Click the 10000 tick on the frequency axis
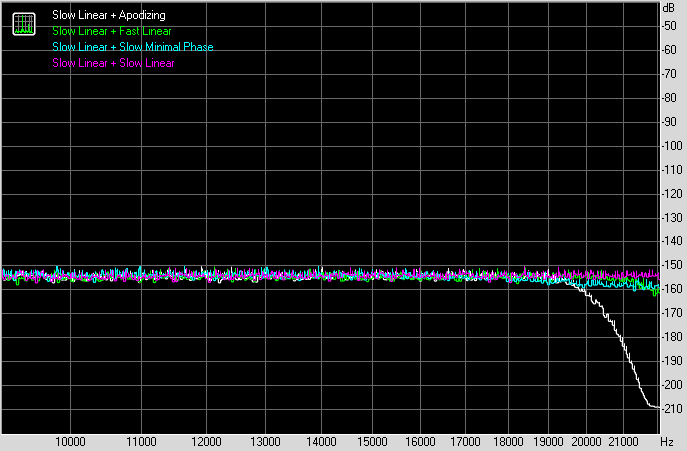Viewport: 687px width, 451px height. pos(70,441)
